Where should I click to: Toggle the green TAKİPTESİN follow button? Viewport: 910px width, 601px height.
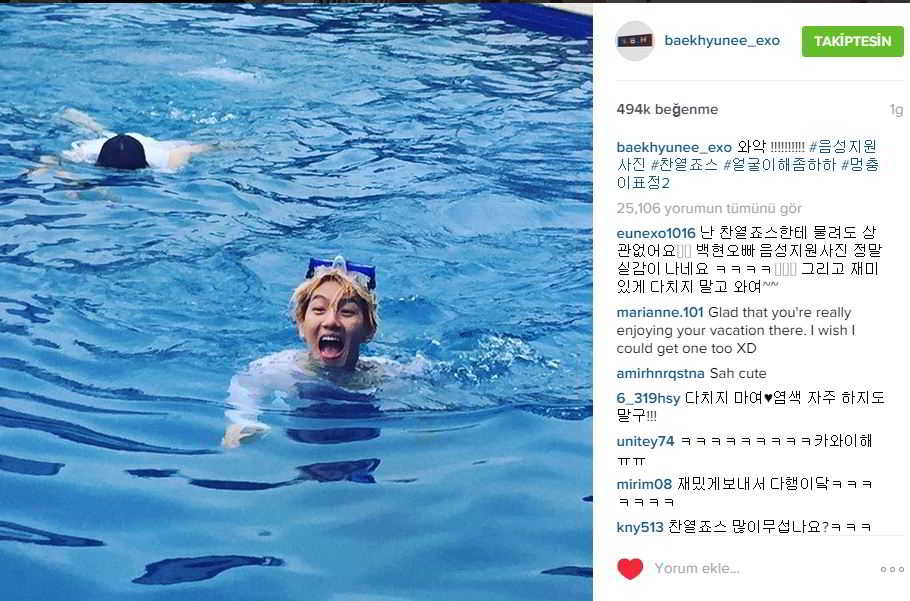[853, 41]
